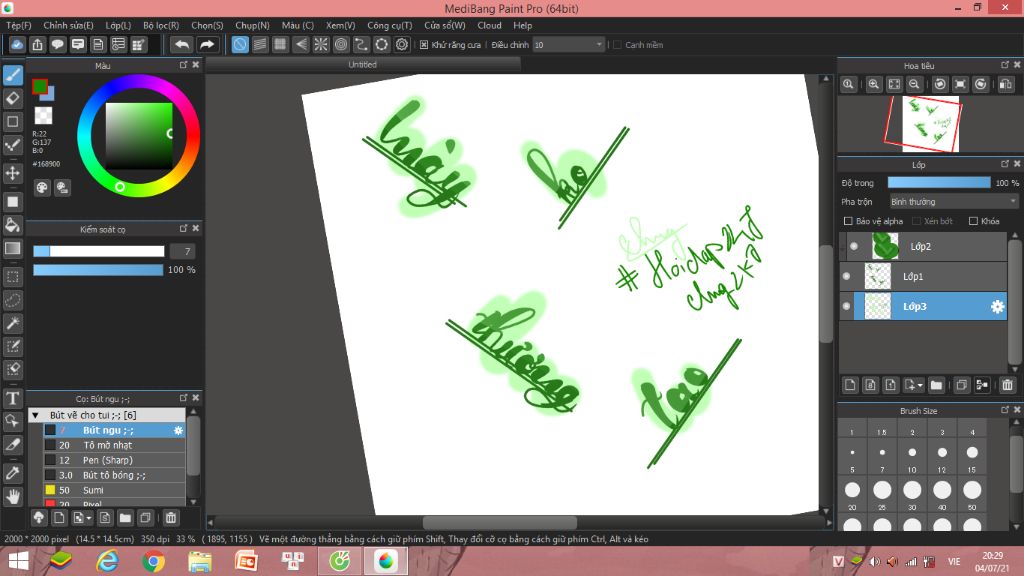Select the Eraser tool in left toolbar
Viewport: 1024px width, 576px height.
13,98
